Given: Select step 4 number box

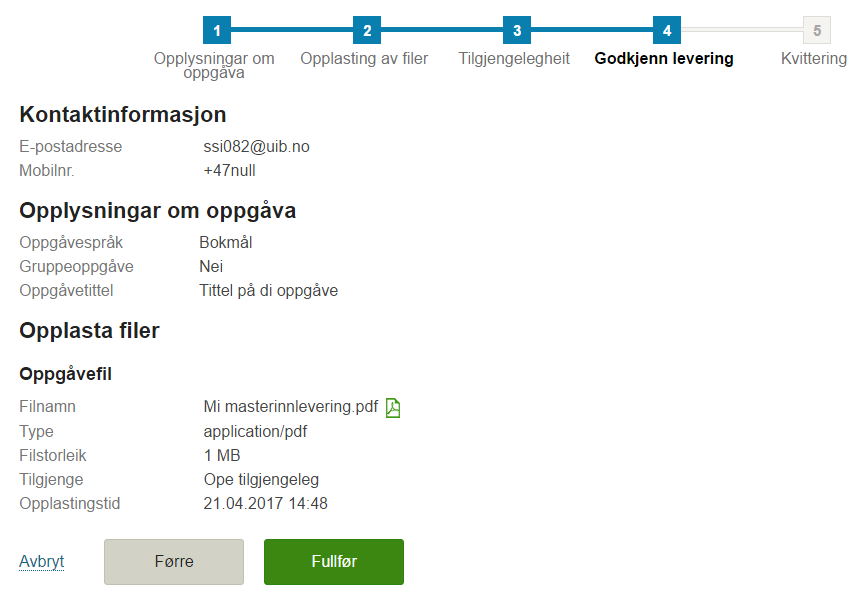Looking at the screenshot, I should tap(667, 30).
